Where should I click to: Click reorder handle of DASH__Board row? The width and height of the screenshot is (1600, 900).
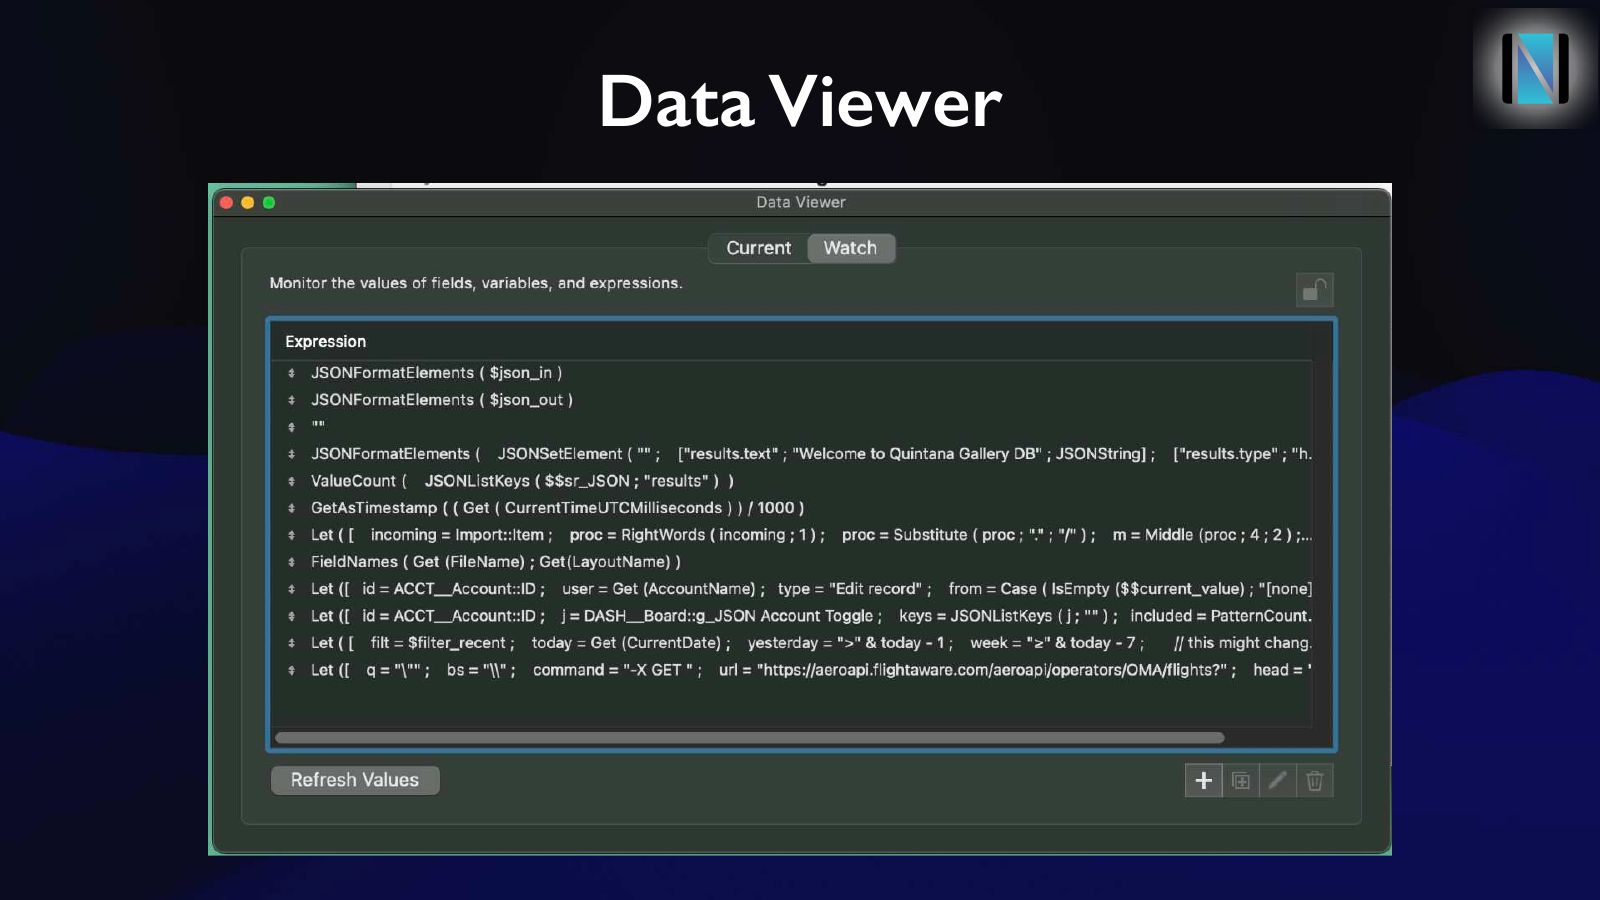pos(291,616)
